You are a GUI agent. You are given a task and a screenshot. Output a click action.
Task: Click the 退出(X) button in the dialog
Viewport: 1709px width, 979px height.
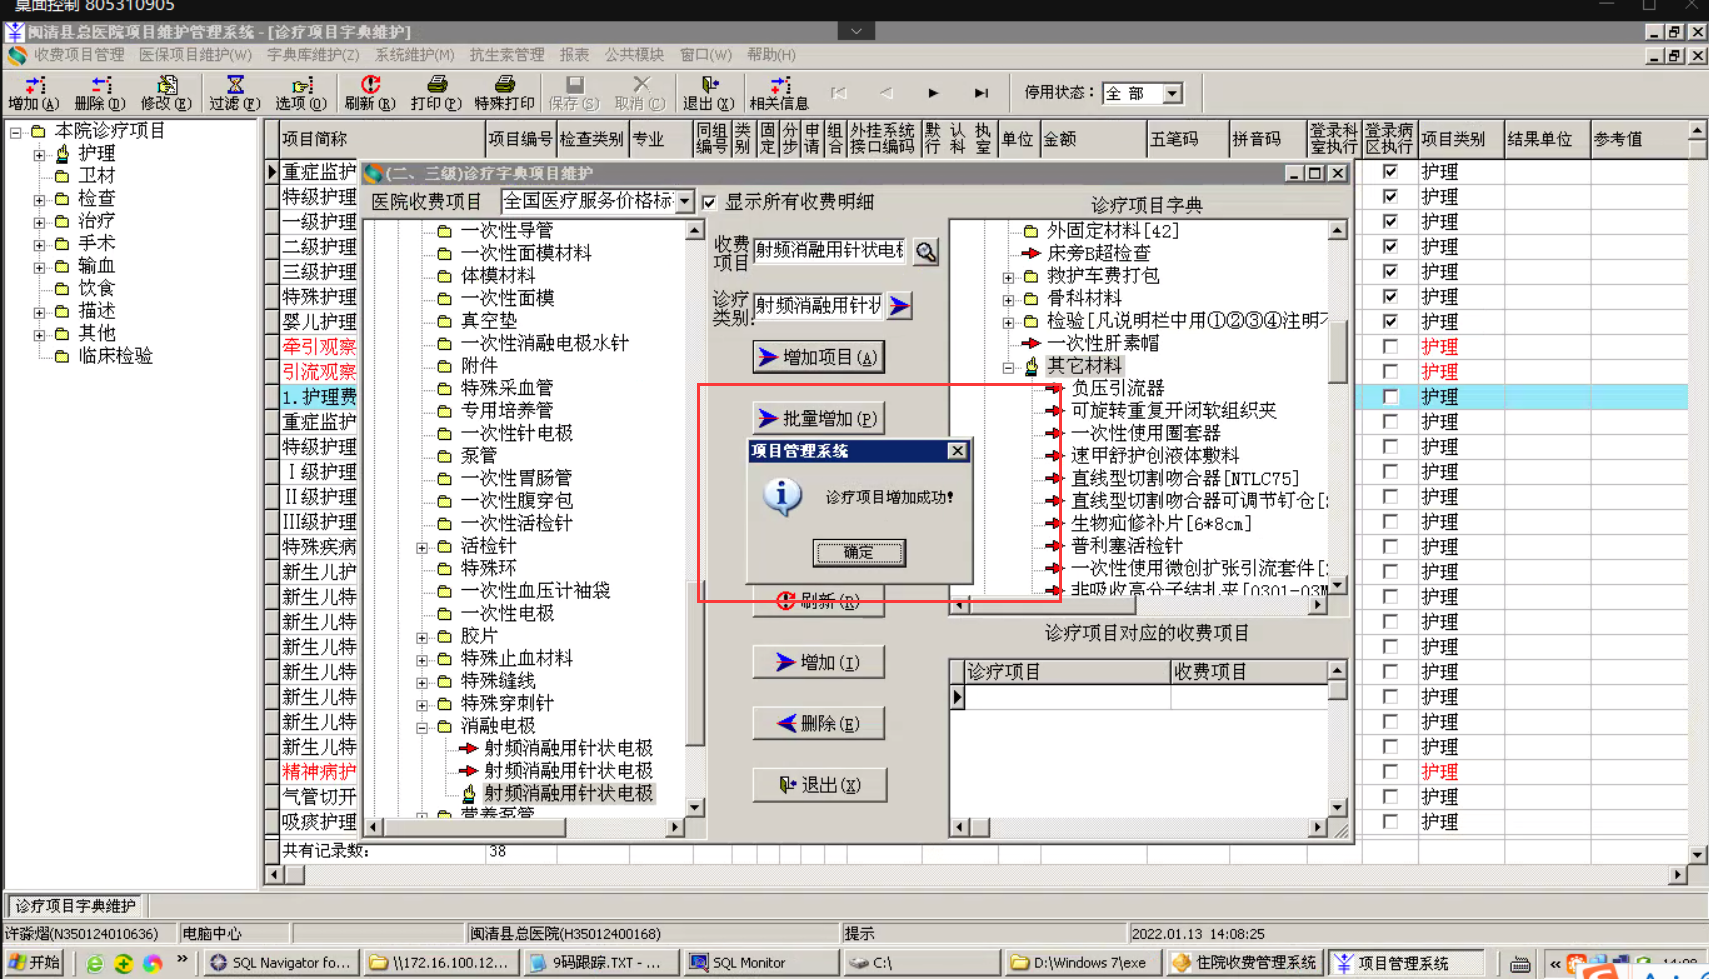pos(818,785)
